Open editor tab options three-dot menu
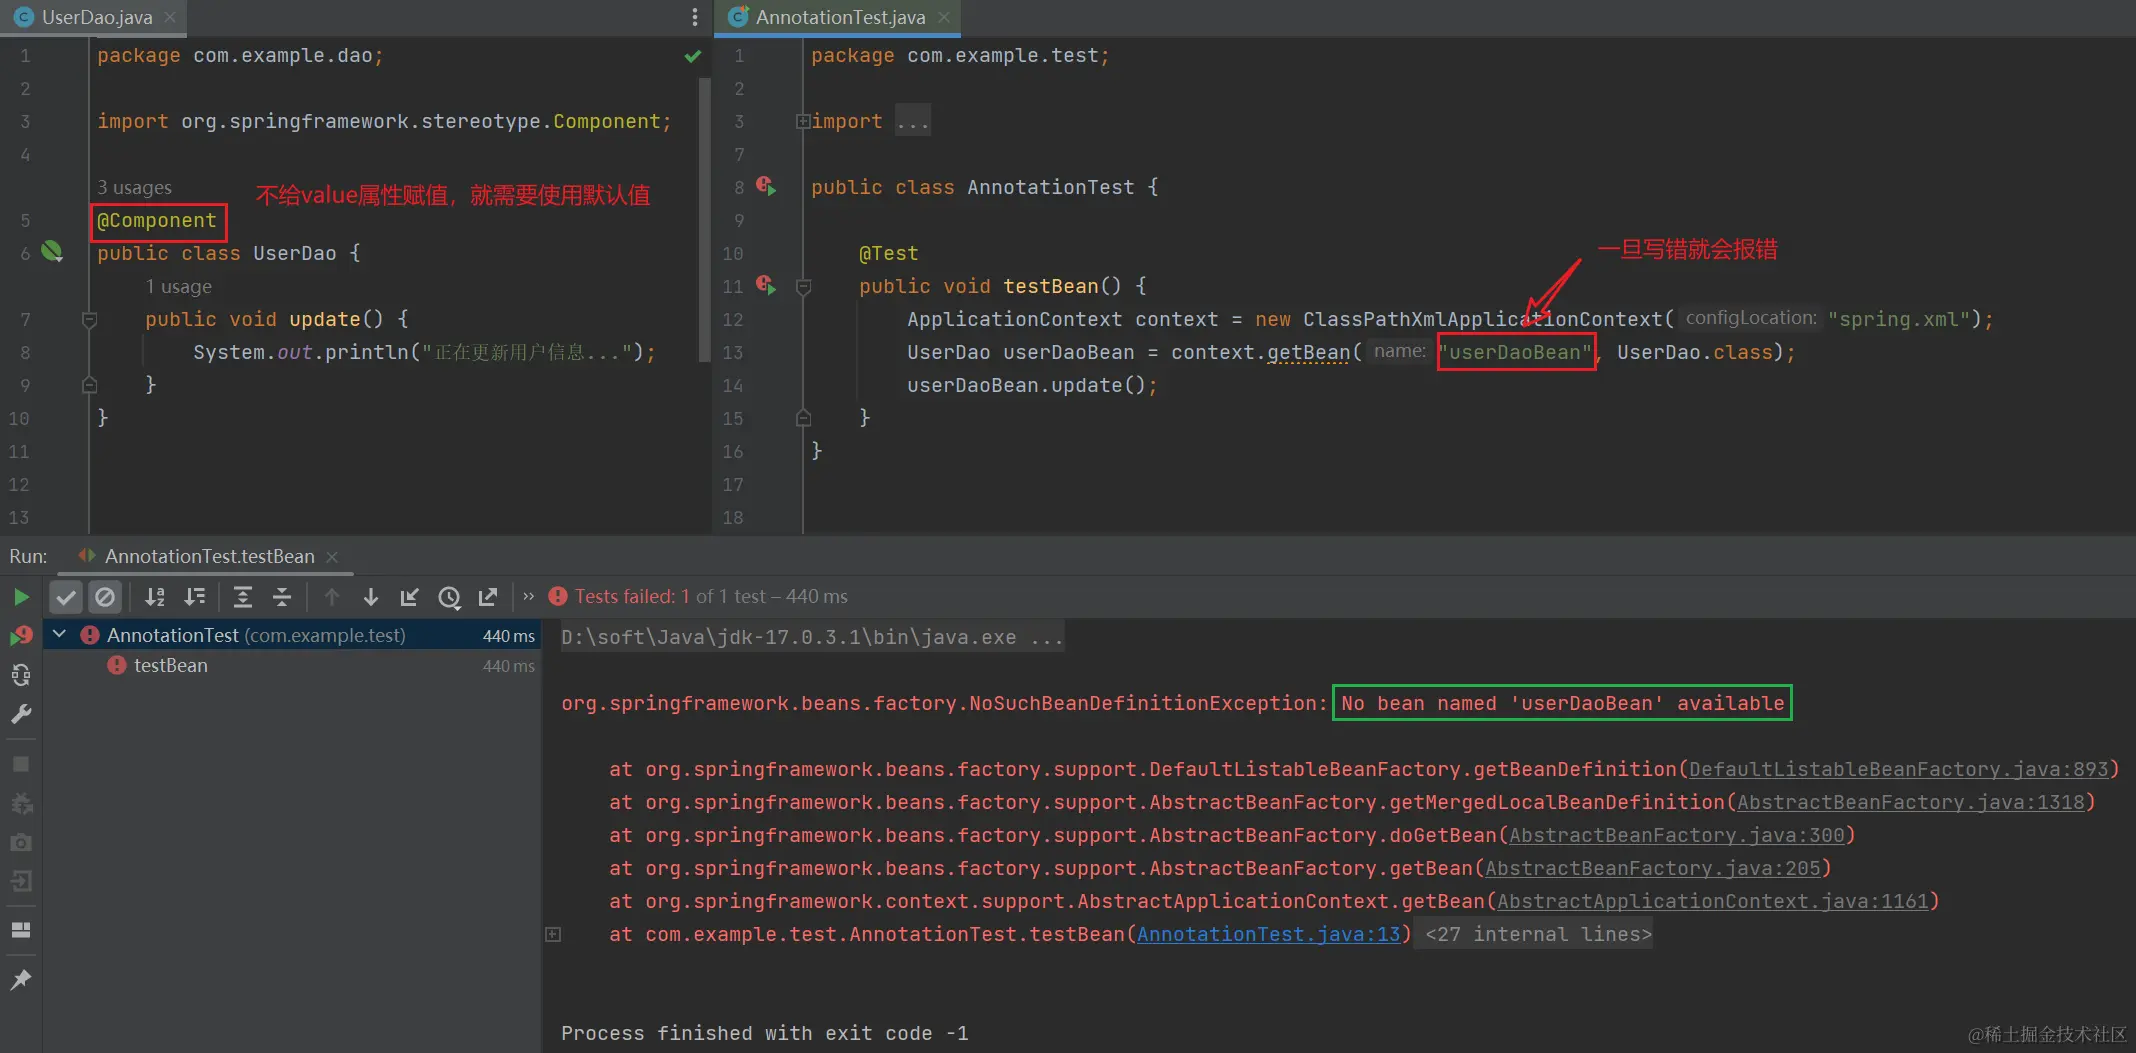This screenshot has width=2136, height=1053. pyautogui.click(x=695, y=17)
